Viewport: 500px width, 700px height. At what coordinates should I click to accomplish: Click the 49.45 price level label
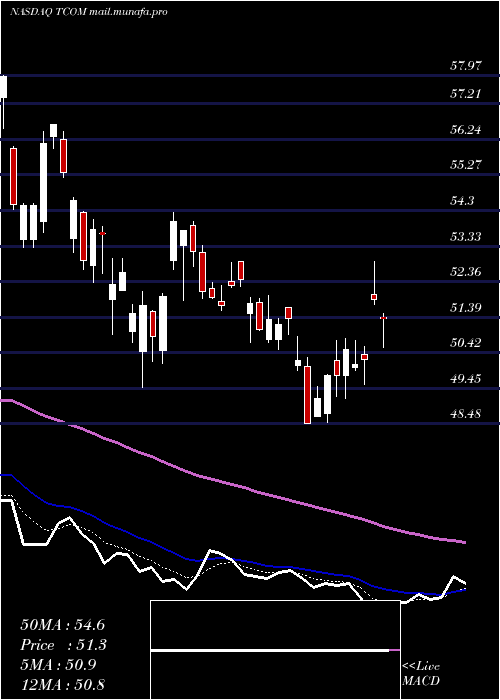coord(466,379)
